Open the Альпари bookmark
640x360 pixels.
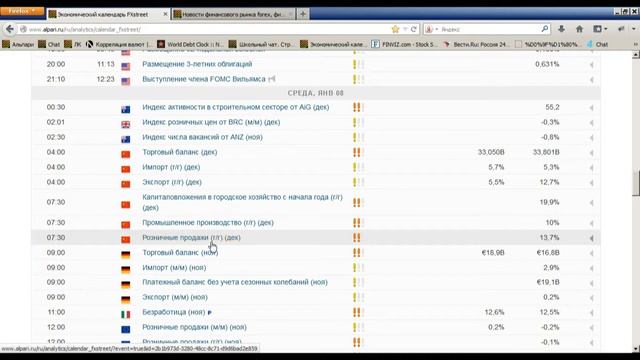tap(18, 44)
